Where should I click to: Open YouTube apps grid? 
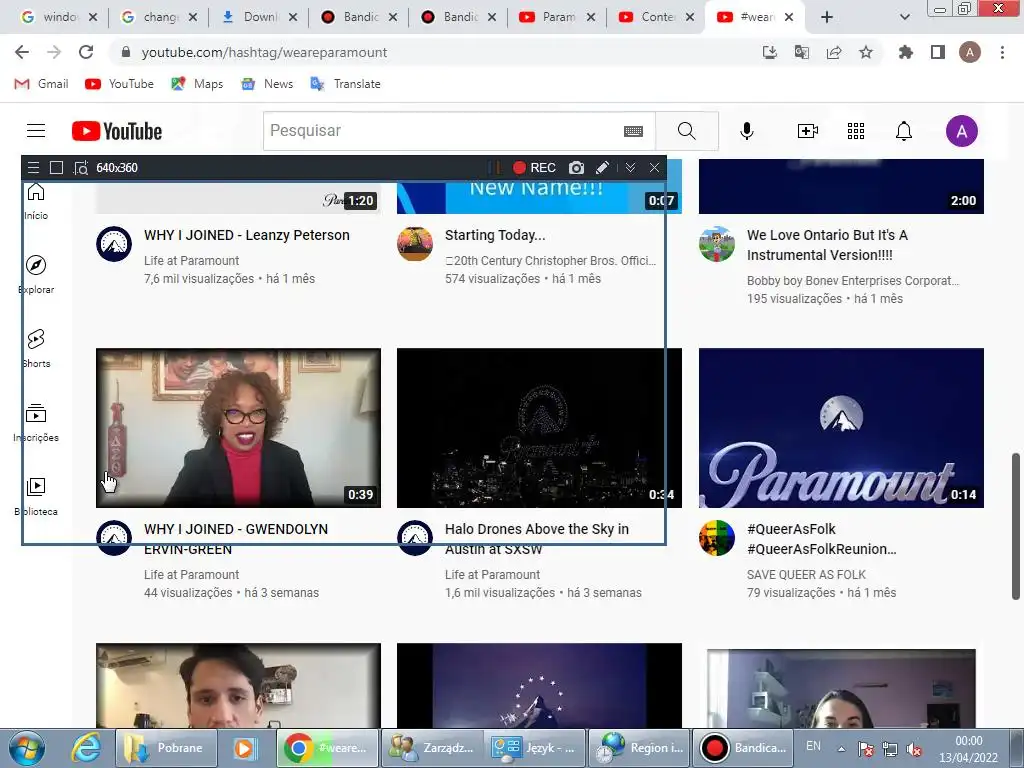(x=856, y=131)
